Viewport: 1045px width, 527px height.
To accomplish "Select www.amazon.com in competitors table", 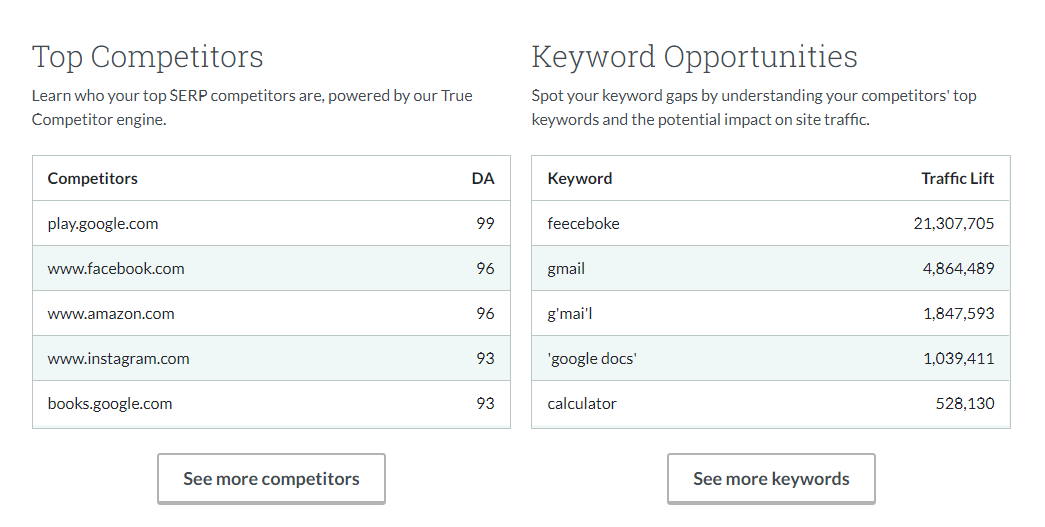I will 111,314.
